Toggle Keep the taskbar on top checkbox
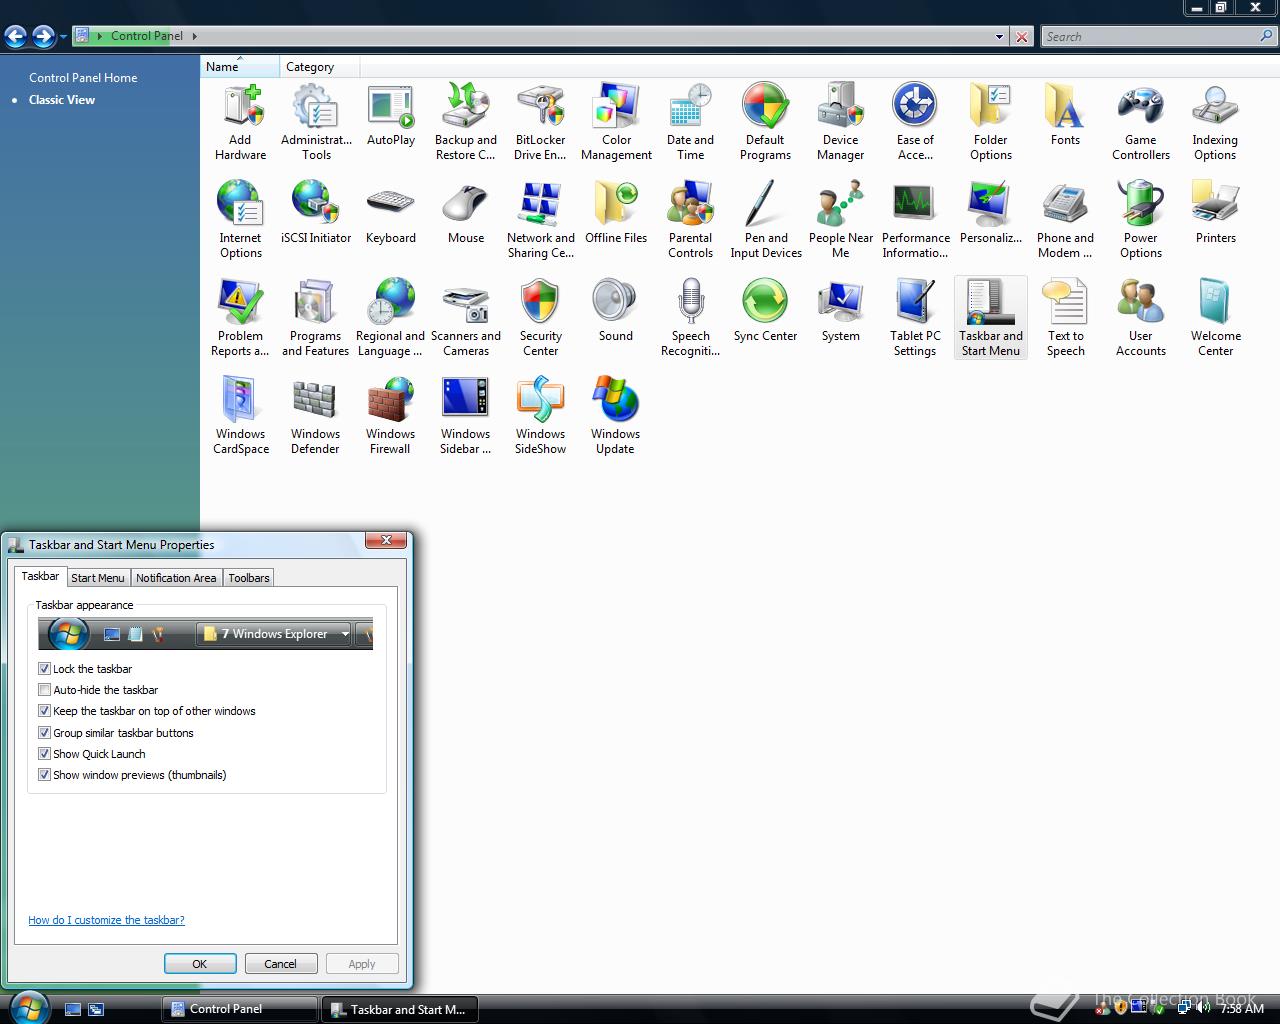This screenshot has height=1024, width=1280. tap(44, 711)
